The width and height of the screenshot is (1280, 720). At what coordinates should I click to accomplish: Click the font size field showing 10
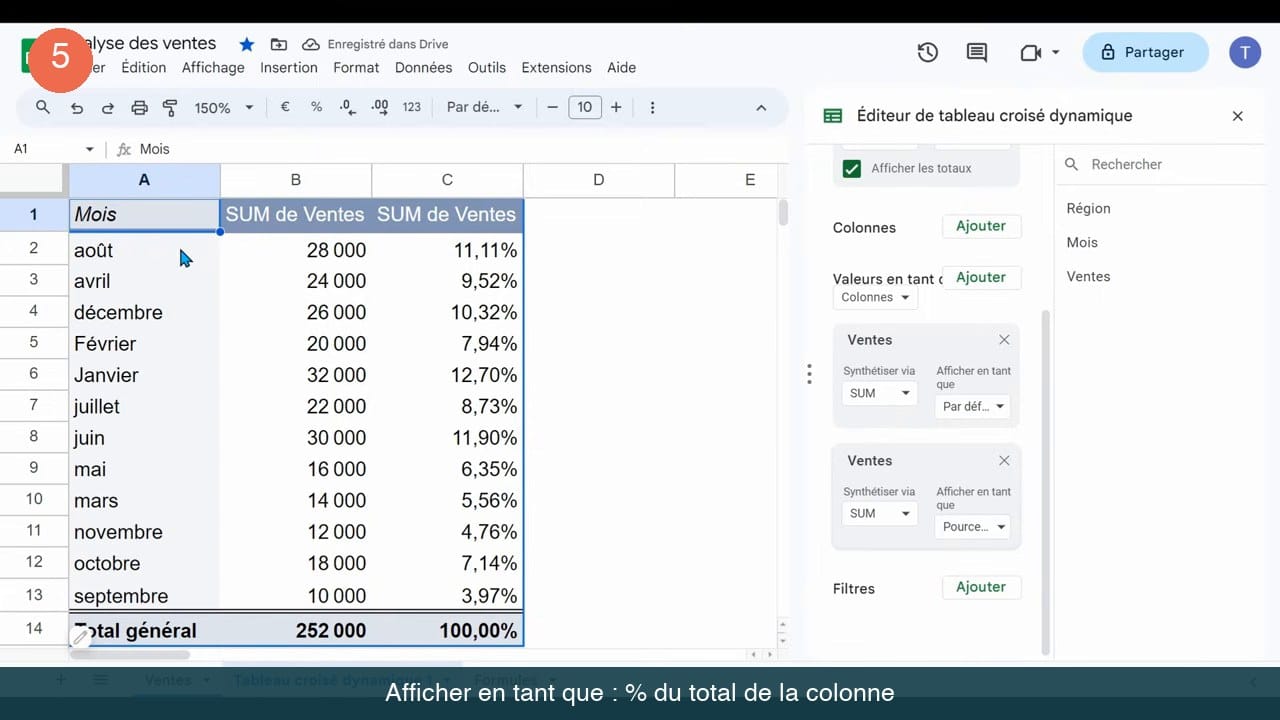click(584, 107)
